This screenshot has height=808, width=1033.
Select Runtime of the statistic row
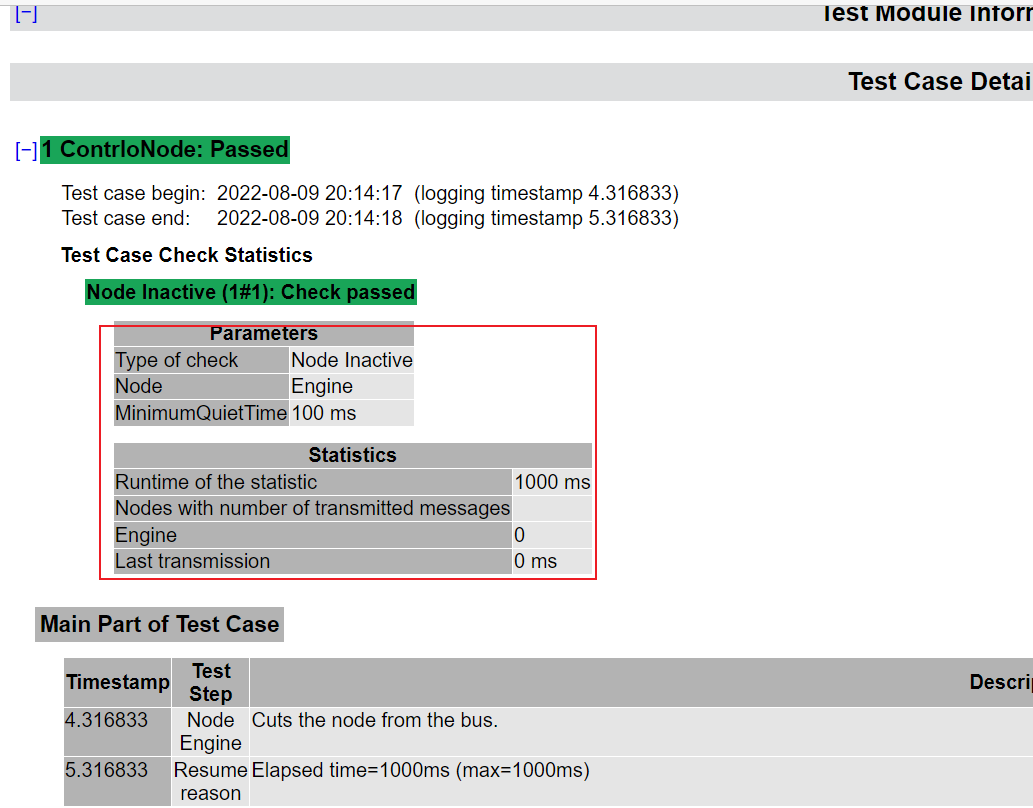click(x=220, y=482)
